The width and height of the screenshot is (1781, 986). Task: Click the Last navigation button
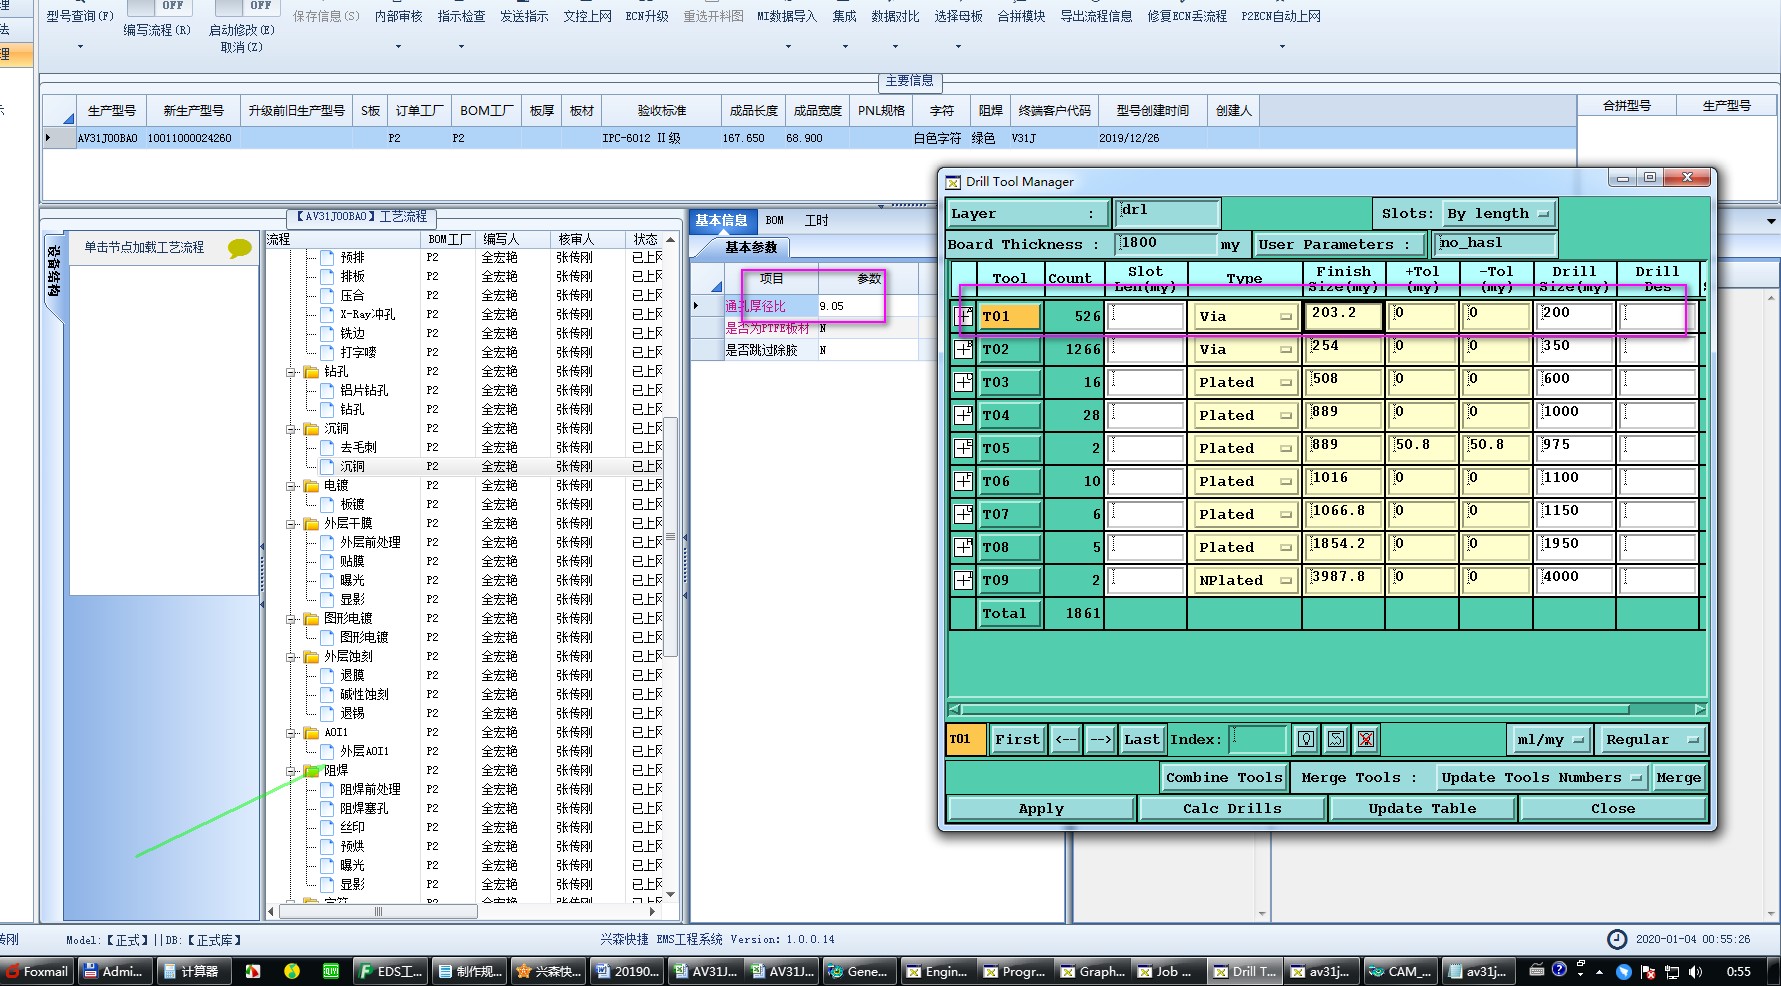[1141, 740]
